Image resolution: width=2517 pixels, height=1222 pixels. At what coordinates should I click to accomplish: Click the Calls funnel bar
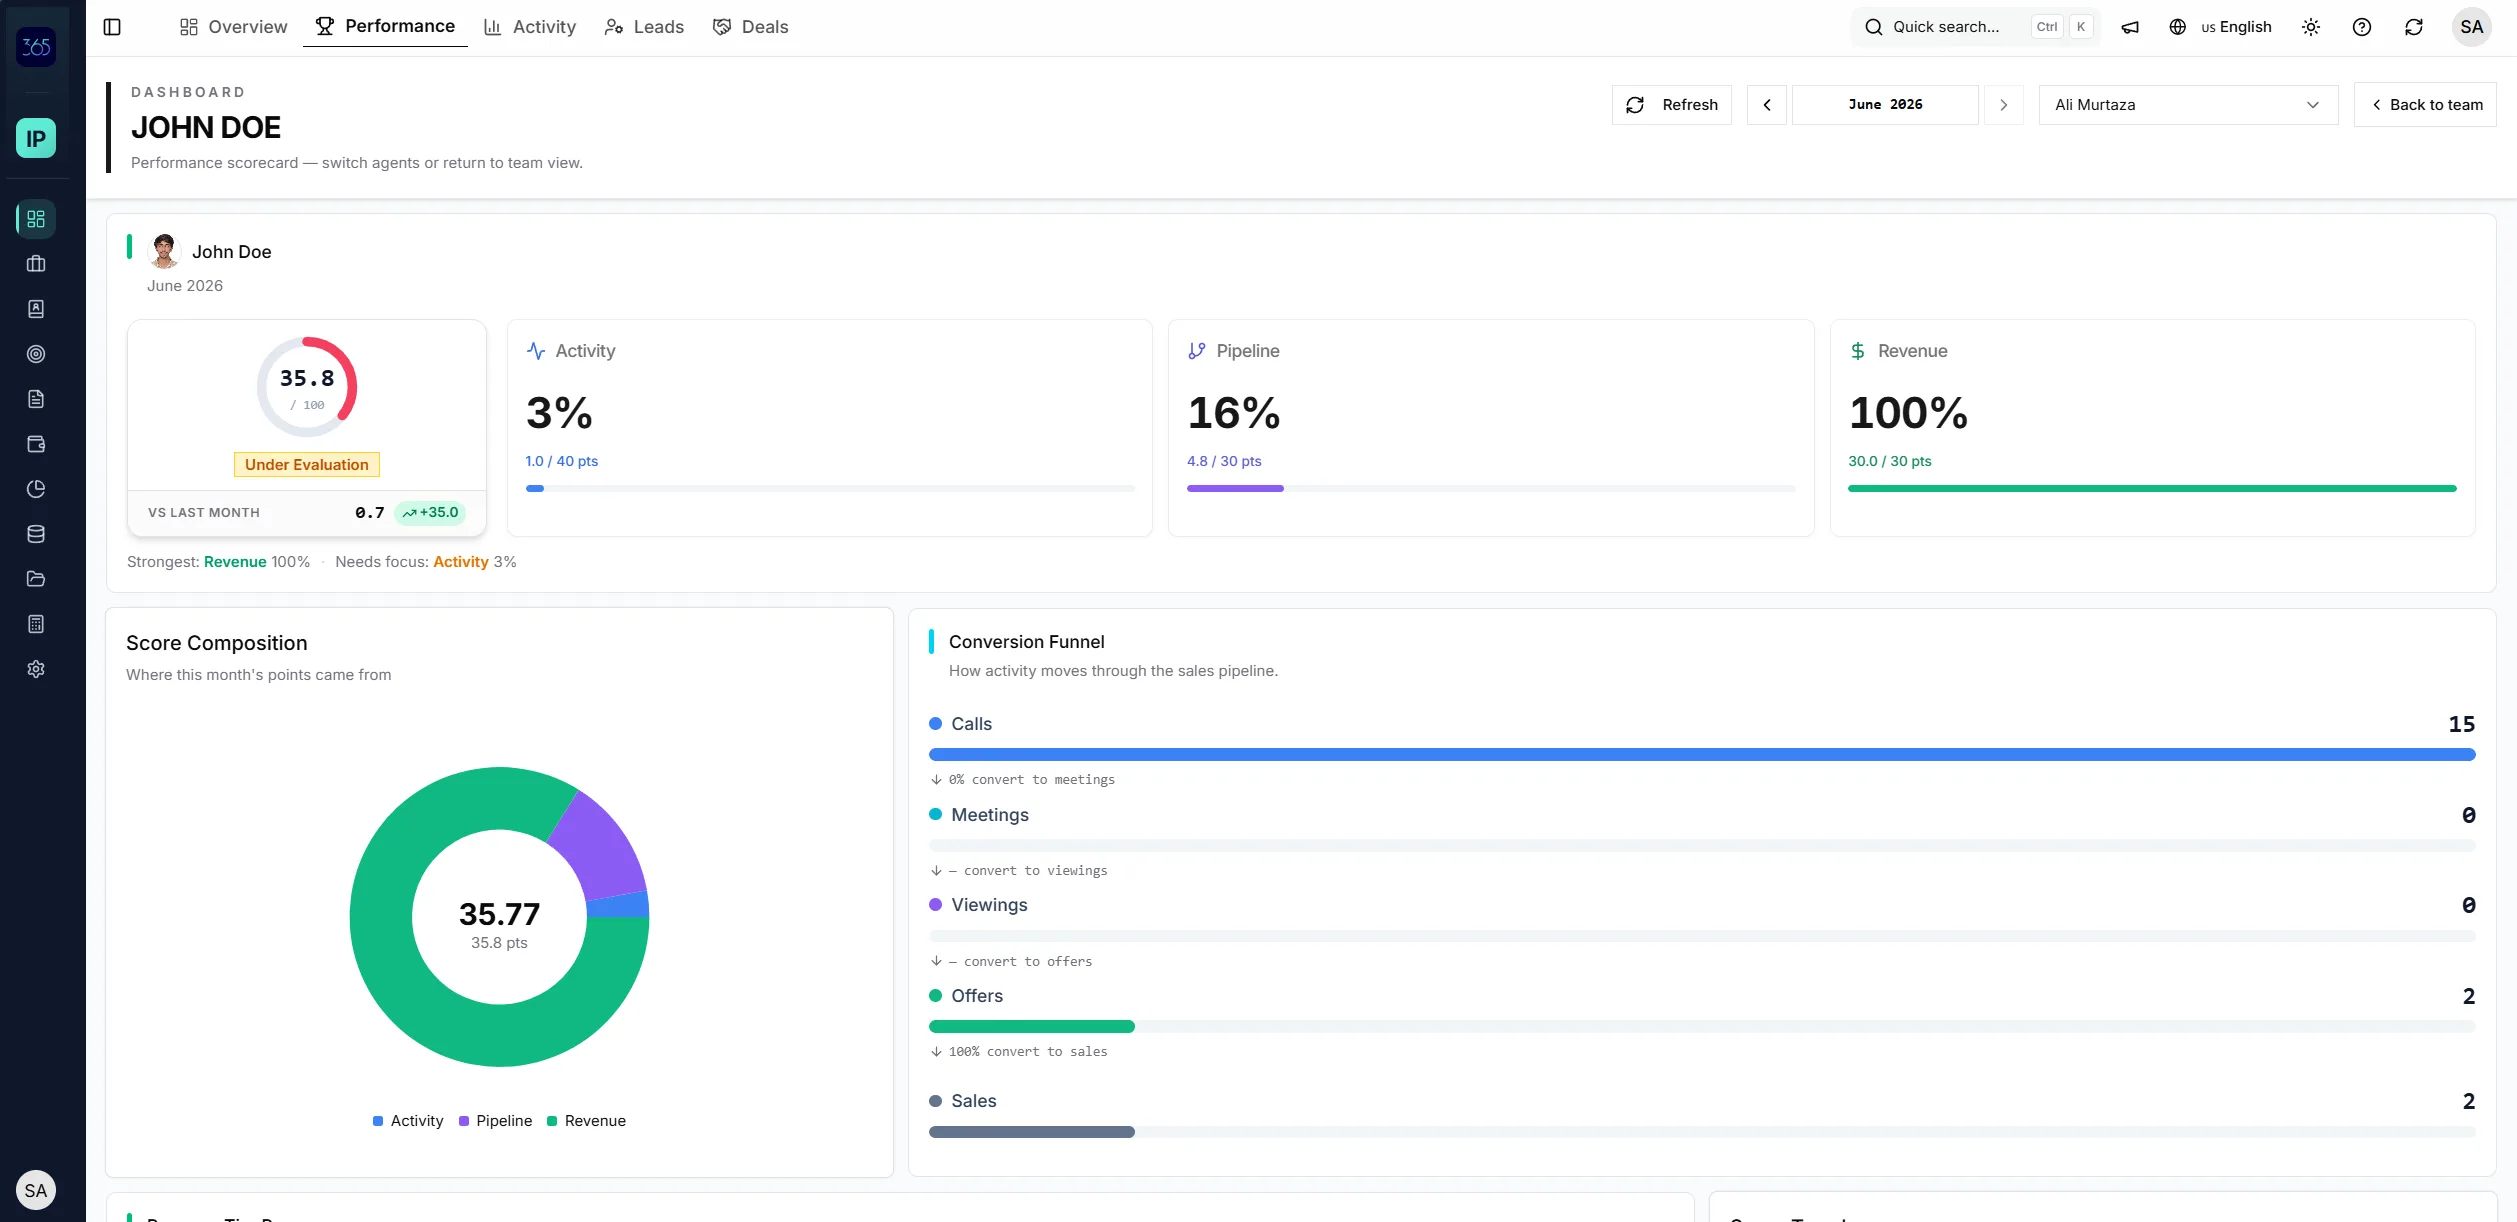(1702, 755)
